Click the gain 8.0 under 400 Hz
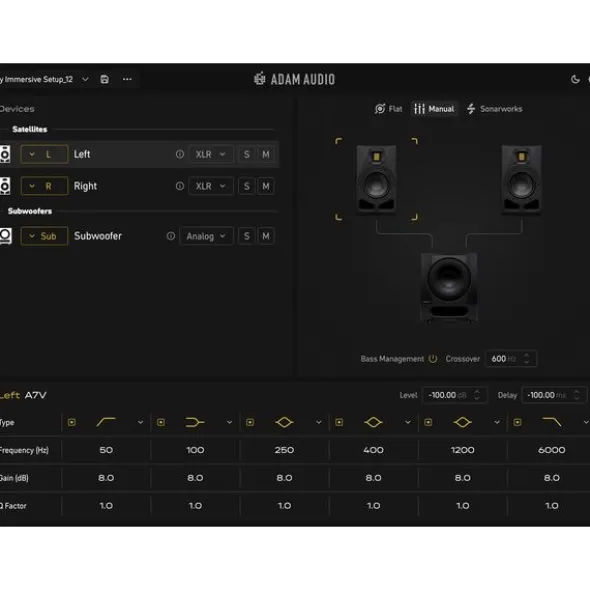 pyautogui.click(x=373, y=478)
